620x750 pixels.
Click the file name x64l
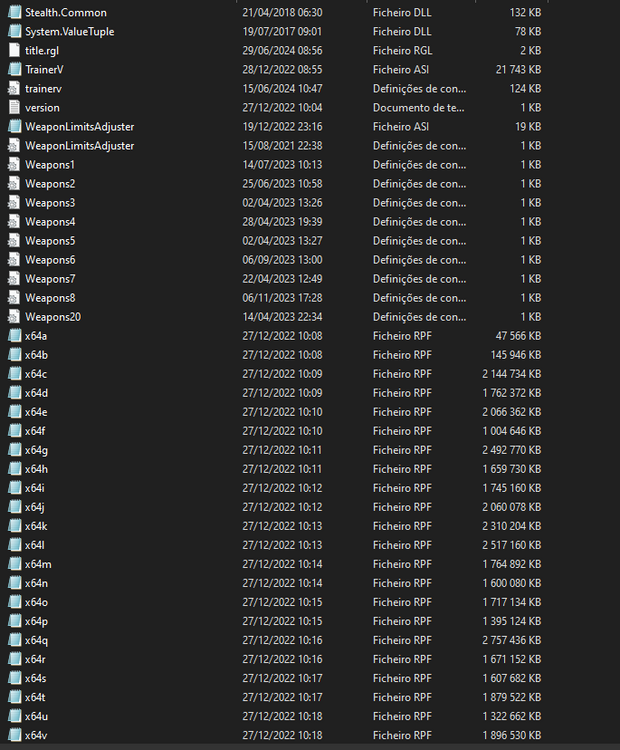click(x=34, y=545)
